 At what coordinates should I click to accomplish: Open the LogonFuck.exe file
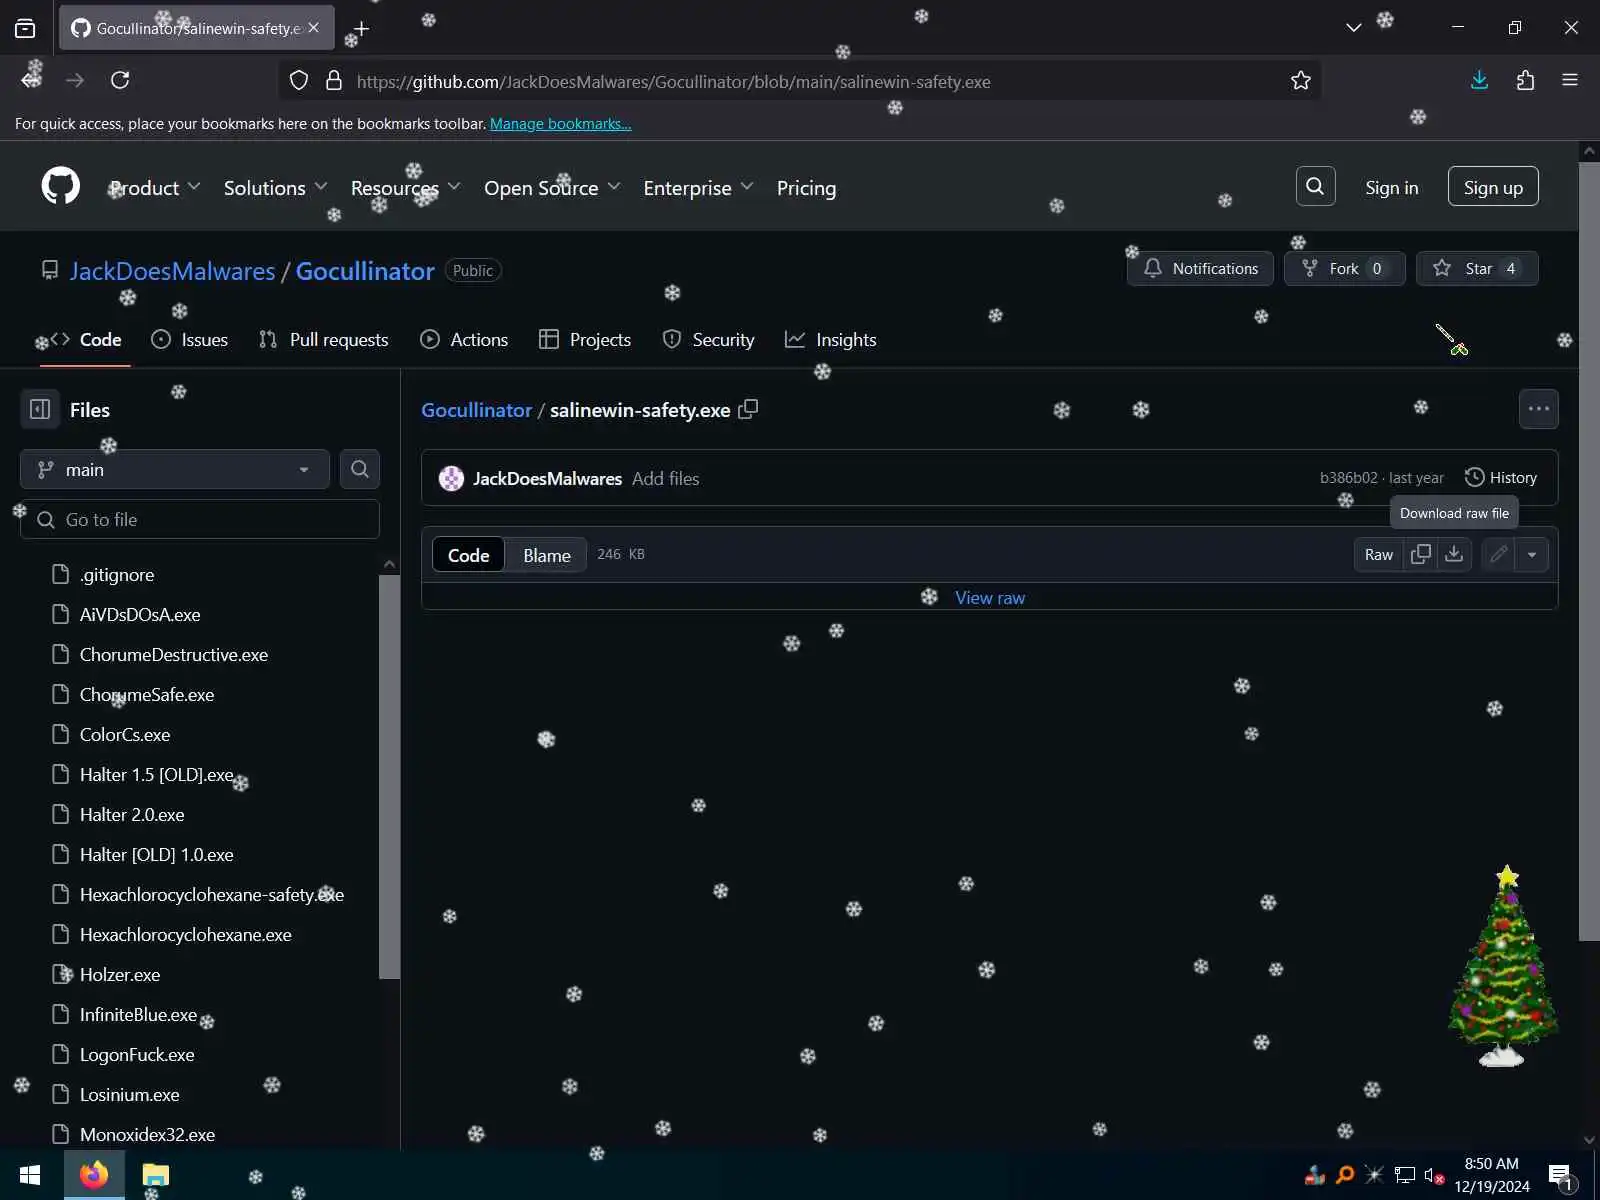(x=137, y=1054)
